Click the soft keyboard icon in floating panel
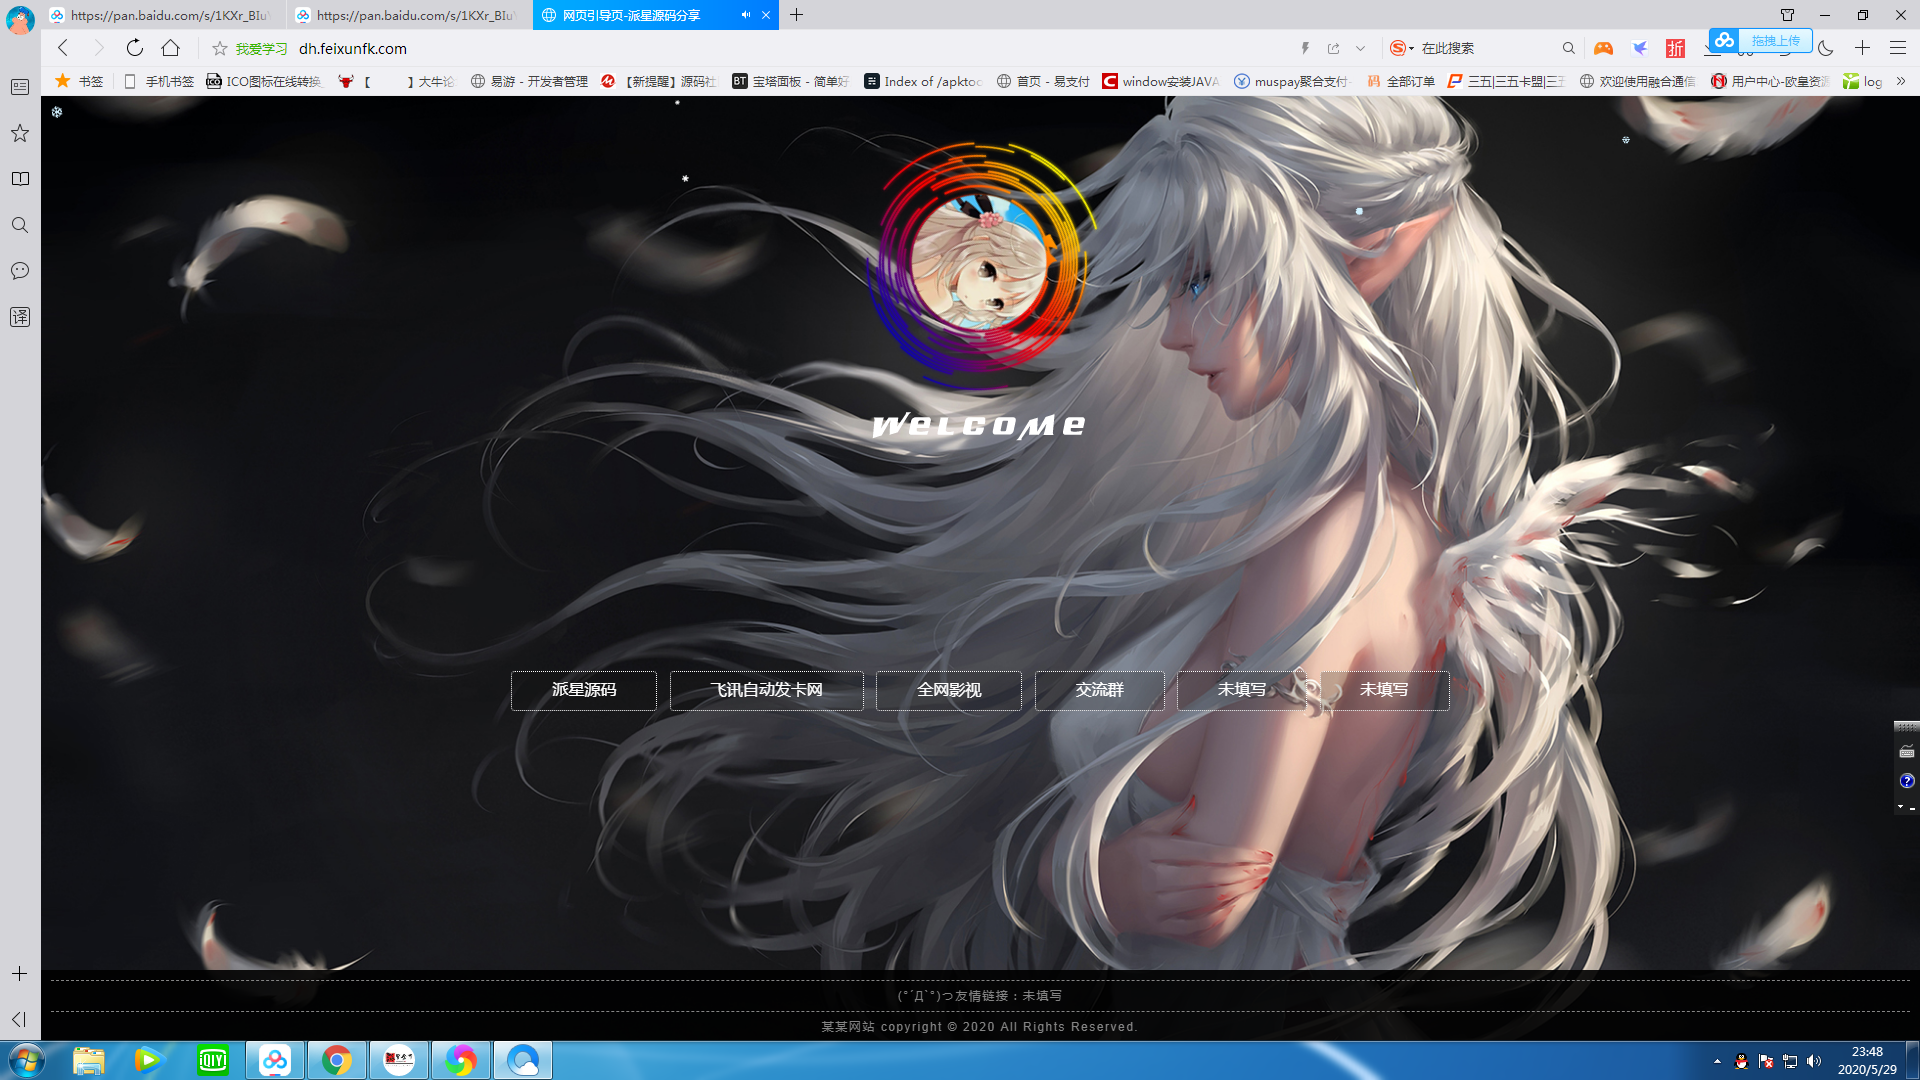The height and width of the screenshot is (1080, 1920). pyautogui.click(x=1907, y=752)
